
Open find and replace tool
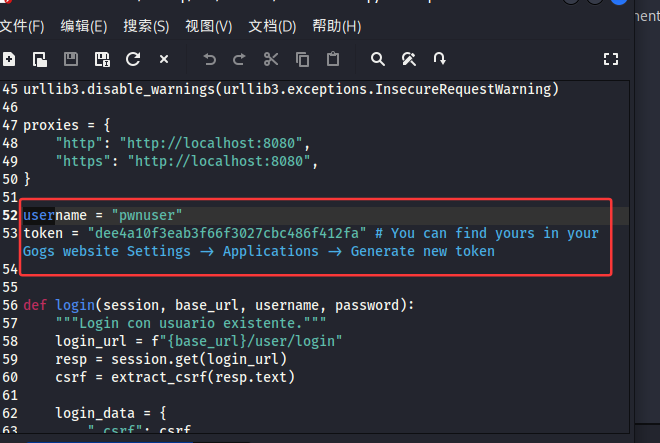[409, 59]
